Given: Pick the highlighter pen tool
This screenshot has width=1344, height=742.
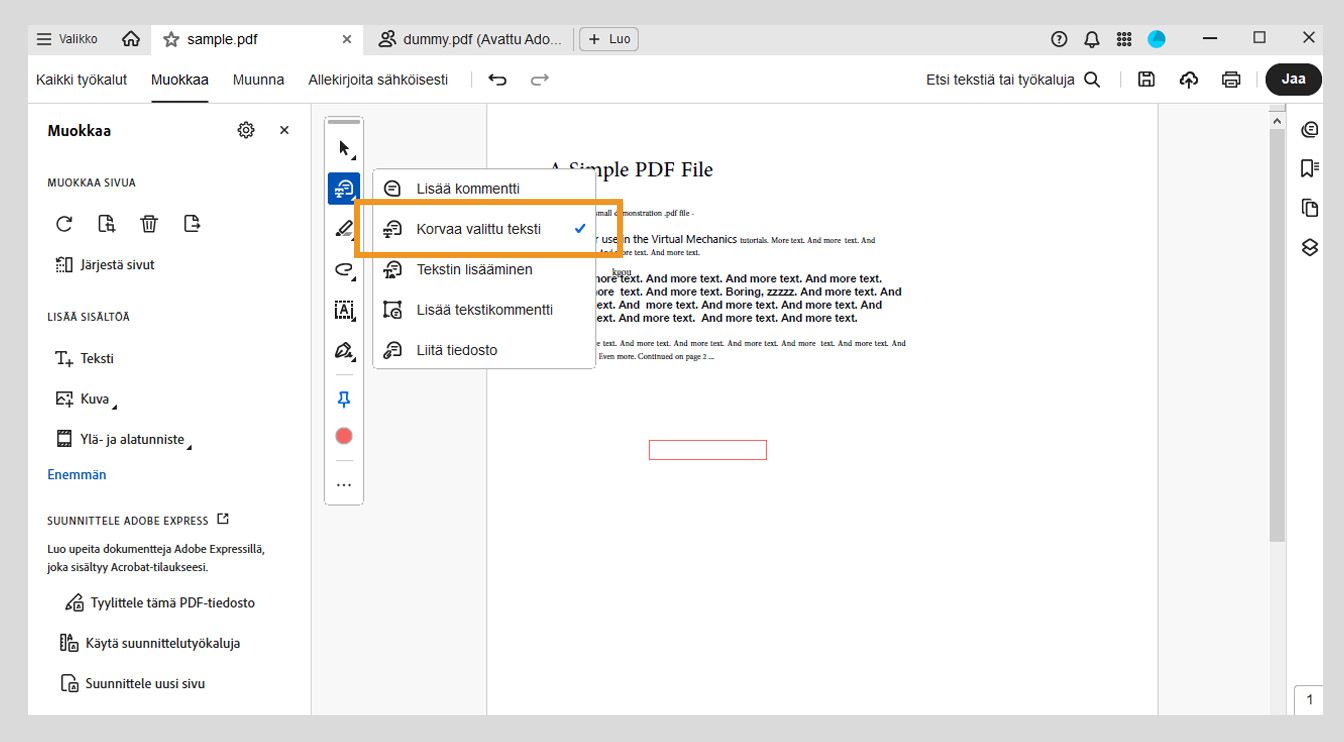Looking at the screenshot, I should [x=344, y=229].
